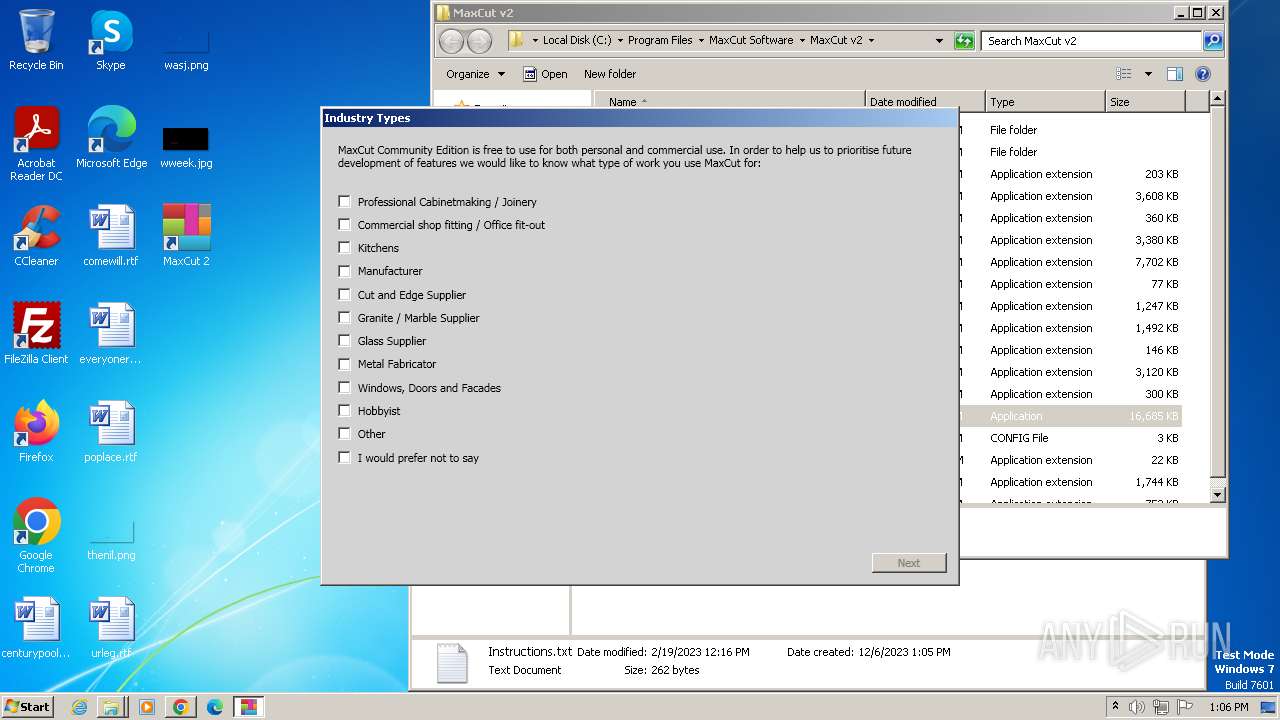Click Edge icon in taskbar
This screenshot has width=1280, height=720.
tap(214, 707)
